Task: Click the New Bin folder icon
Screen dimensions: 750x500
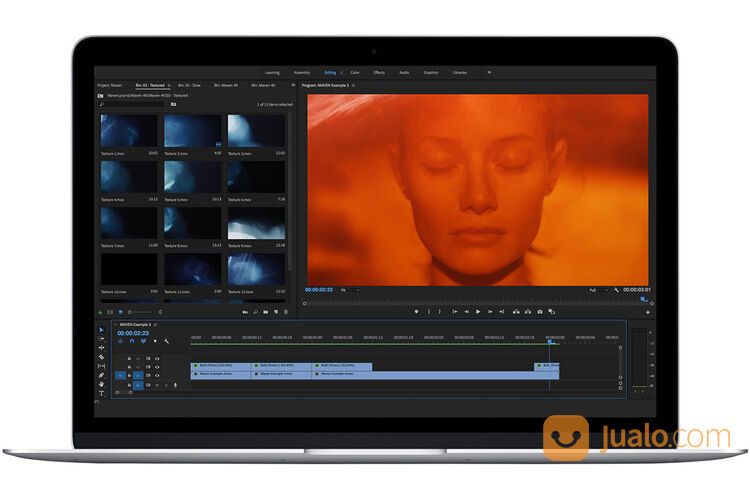Action: pyautogui.click(x=265, y=312)
